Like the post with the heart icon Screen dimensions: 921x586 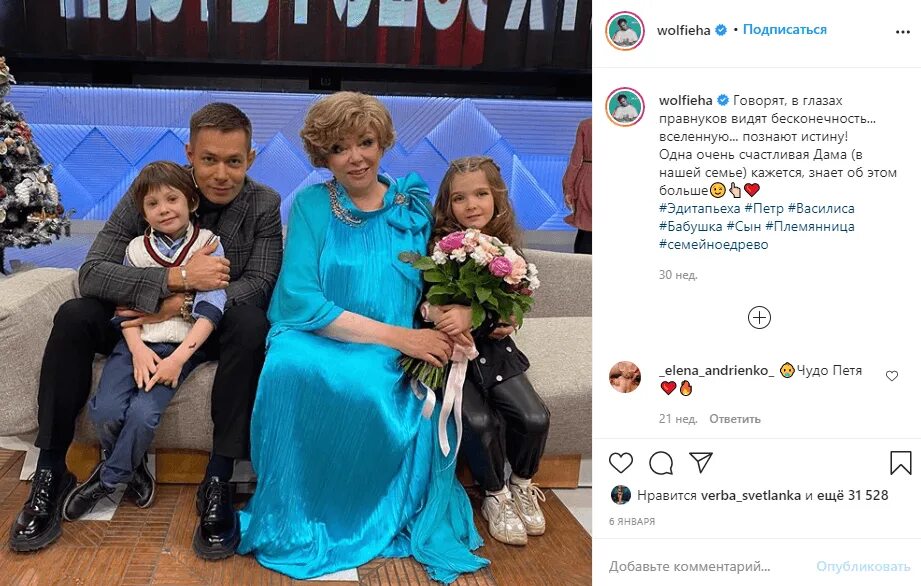point(620,463)
